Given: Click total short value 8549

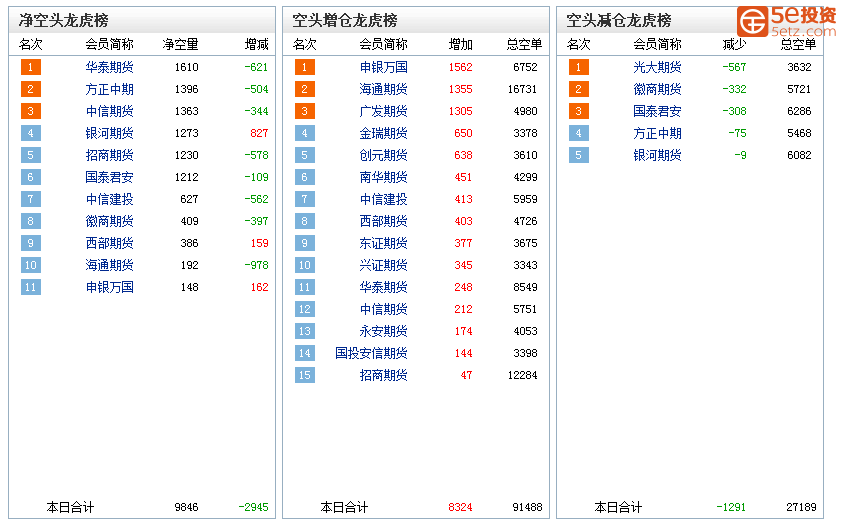Looking at the screenshot, I should click(525, 287).
